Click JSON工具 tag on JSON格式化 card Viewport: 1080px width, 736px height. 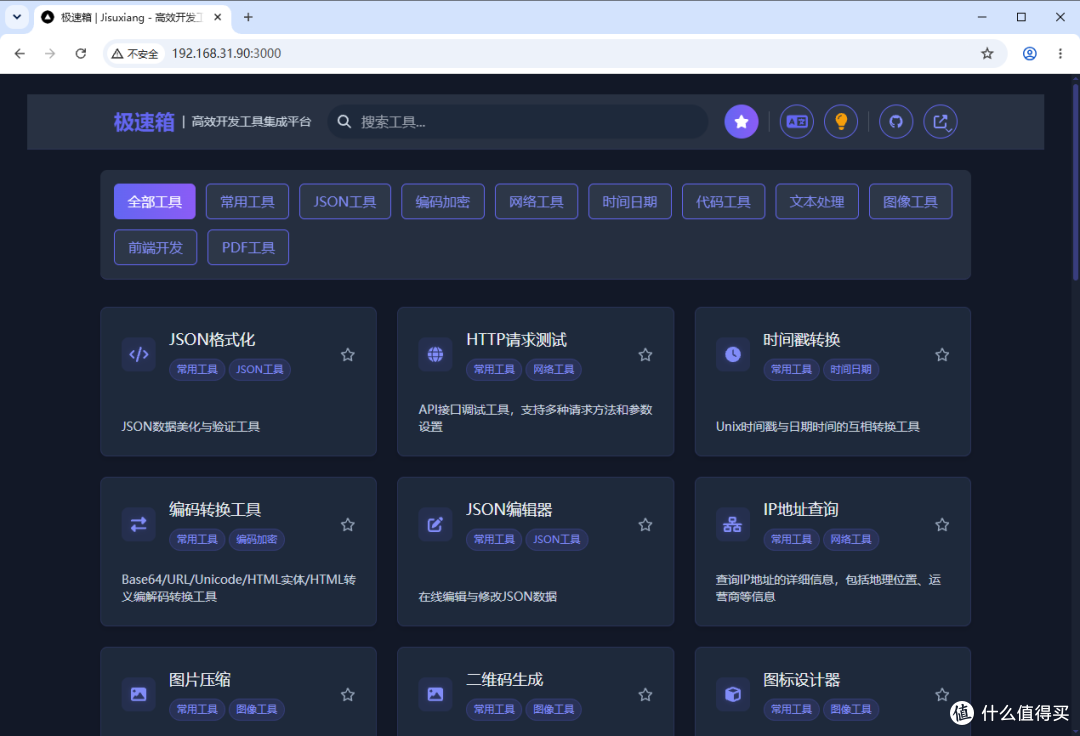[260, 369]
